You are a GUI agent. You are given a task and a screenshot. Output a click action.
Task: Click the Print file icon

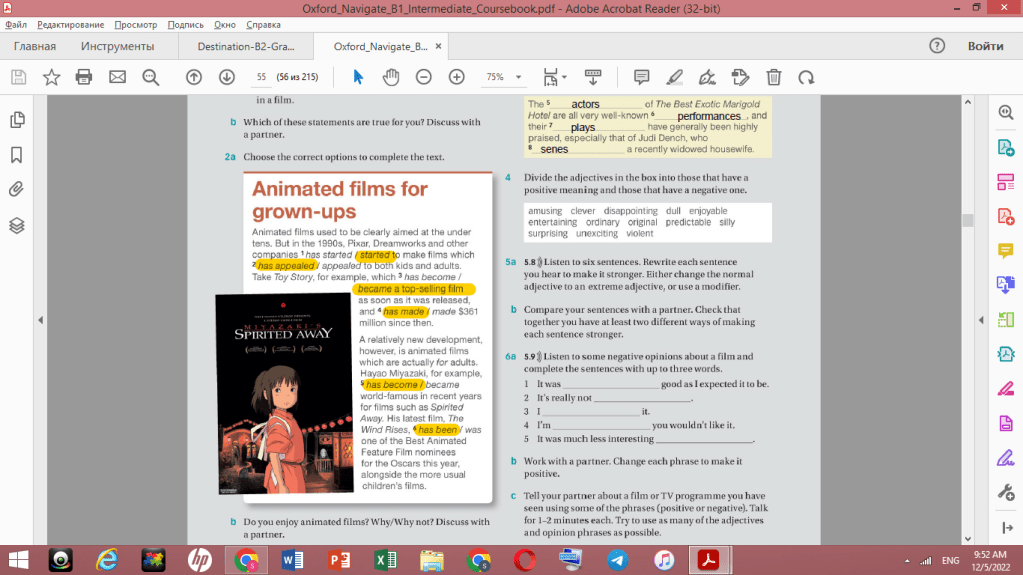pyautogui.click(x=84, y=77)
